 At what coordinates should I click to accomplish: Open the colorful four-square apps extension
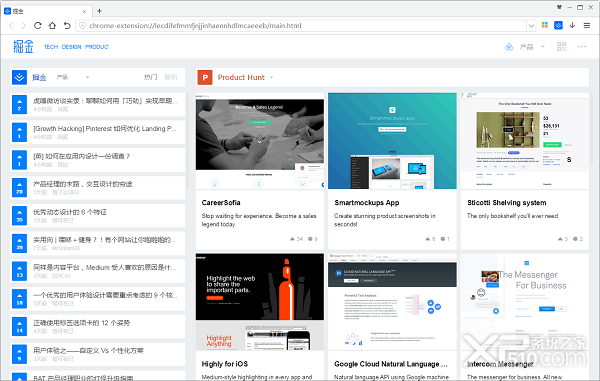545,25
